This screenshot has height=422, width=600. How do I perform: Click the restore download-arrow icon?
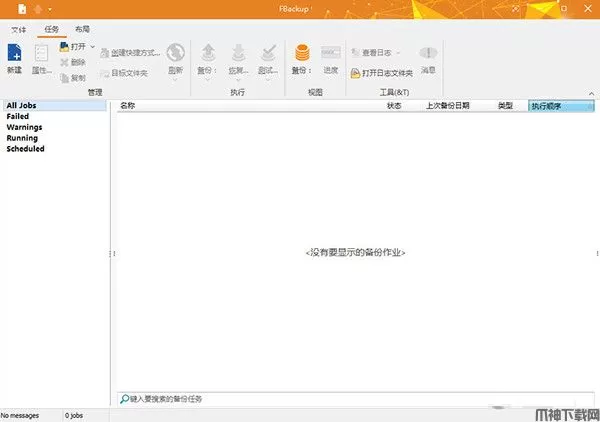tap(238, 53)
